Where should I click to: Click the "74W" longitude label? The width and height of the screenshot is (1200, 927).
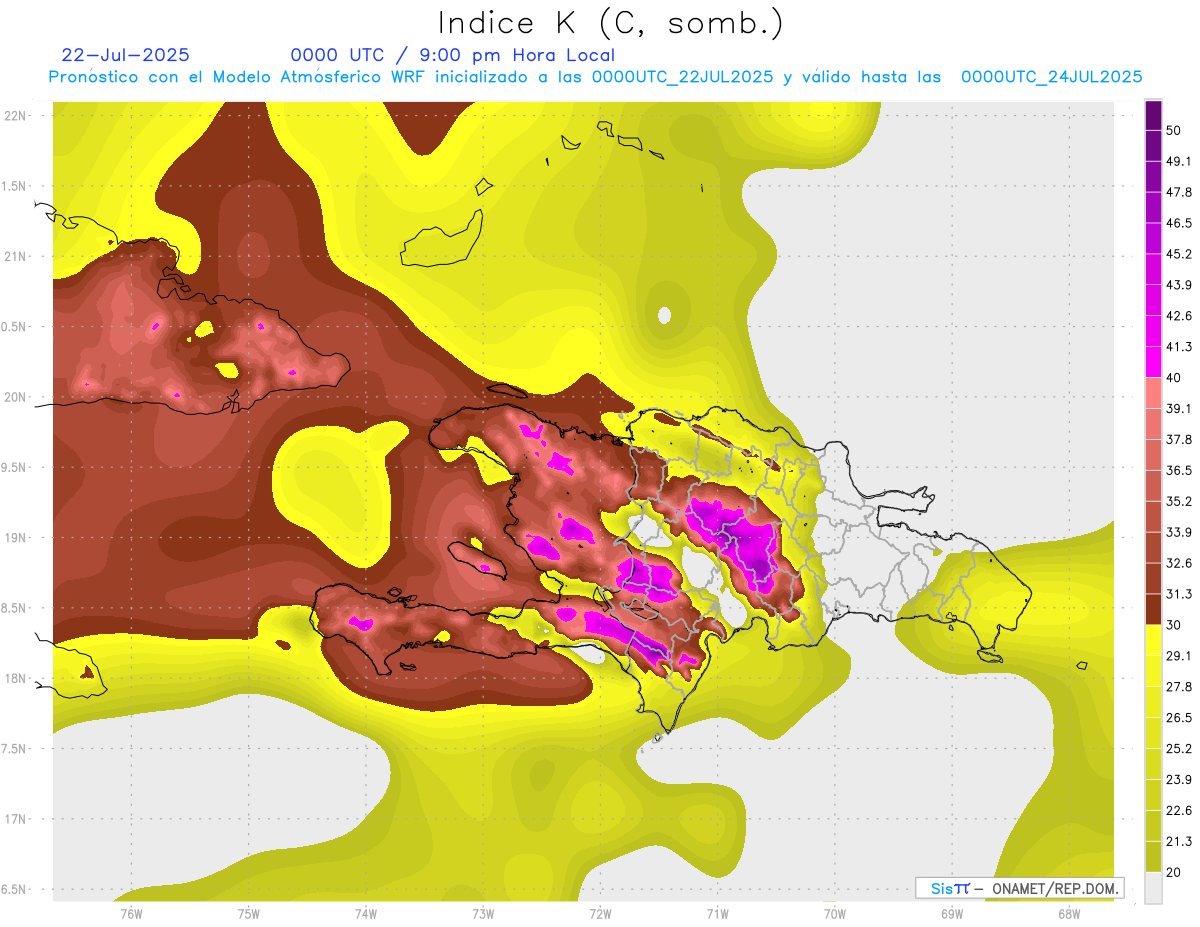366,913
